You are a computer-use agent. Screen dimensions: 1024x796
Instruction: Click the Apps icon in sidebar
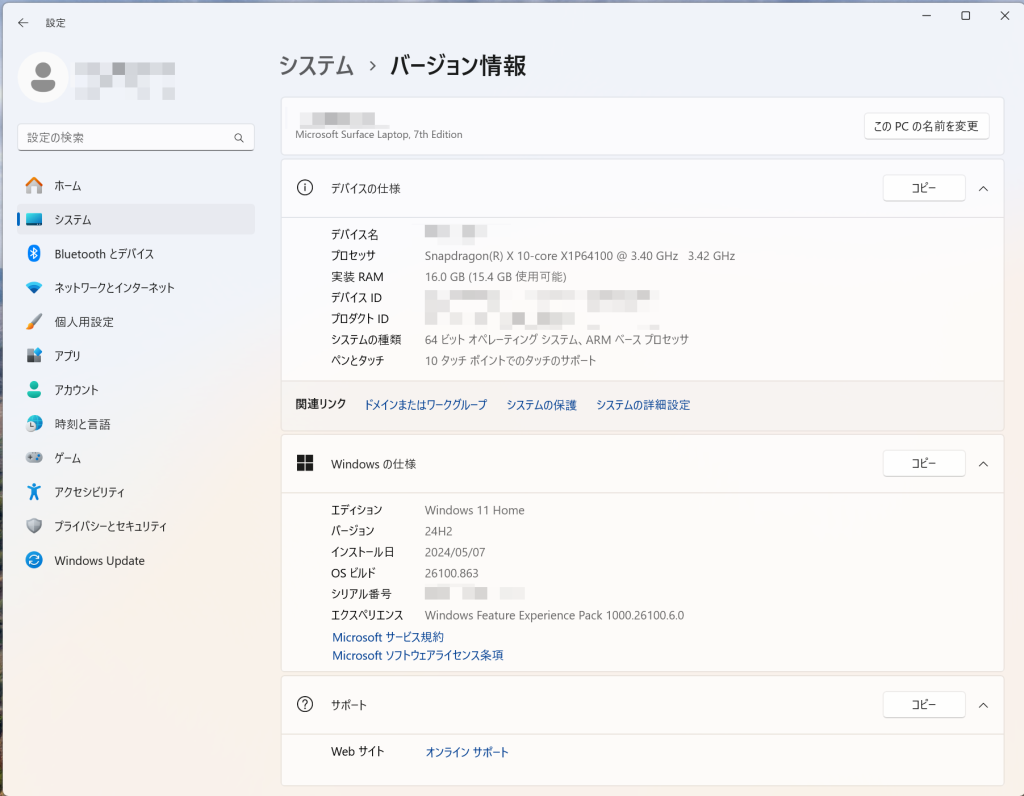click(x=34, y=356)
